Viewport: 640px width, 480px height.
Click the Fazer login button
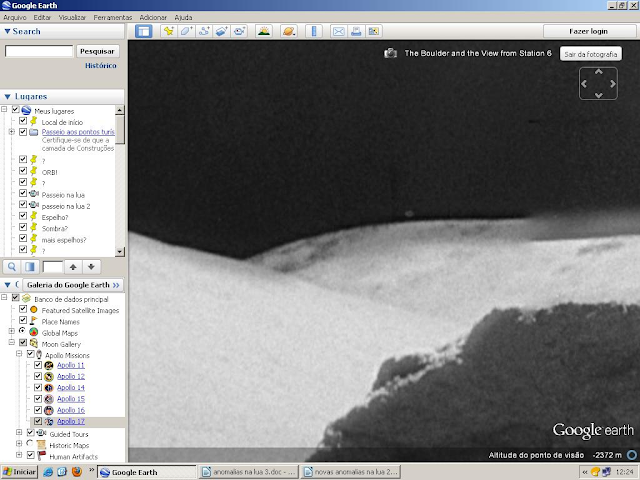click(x=589, y=31)
